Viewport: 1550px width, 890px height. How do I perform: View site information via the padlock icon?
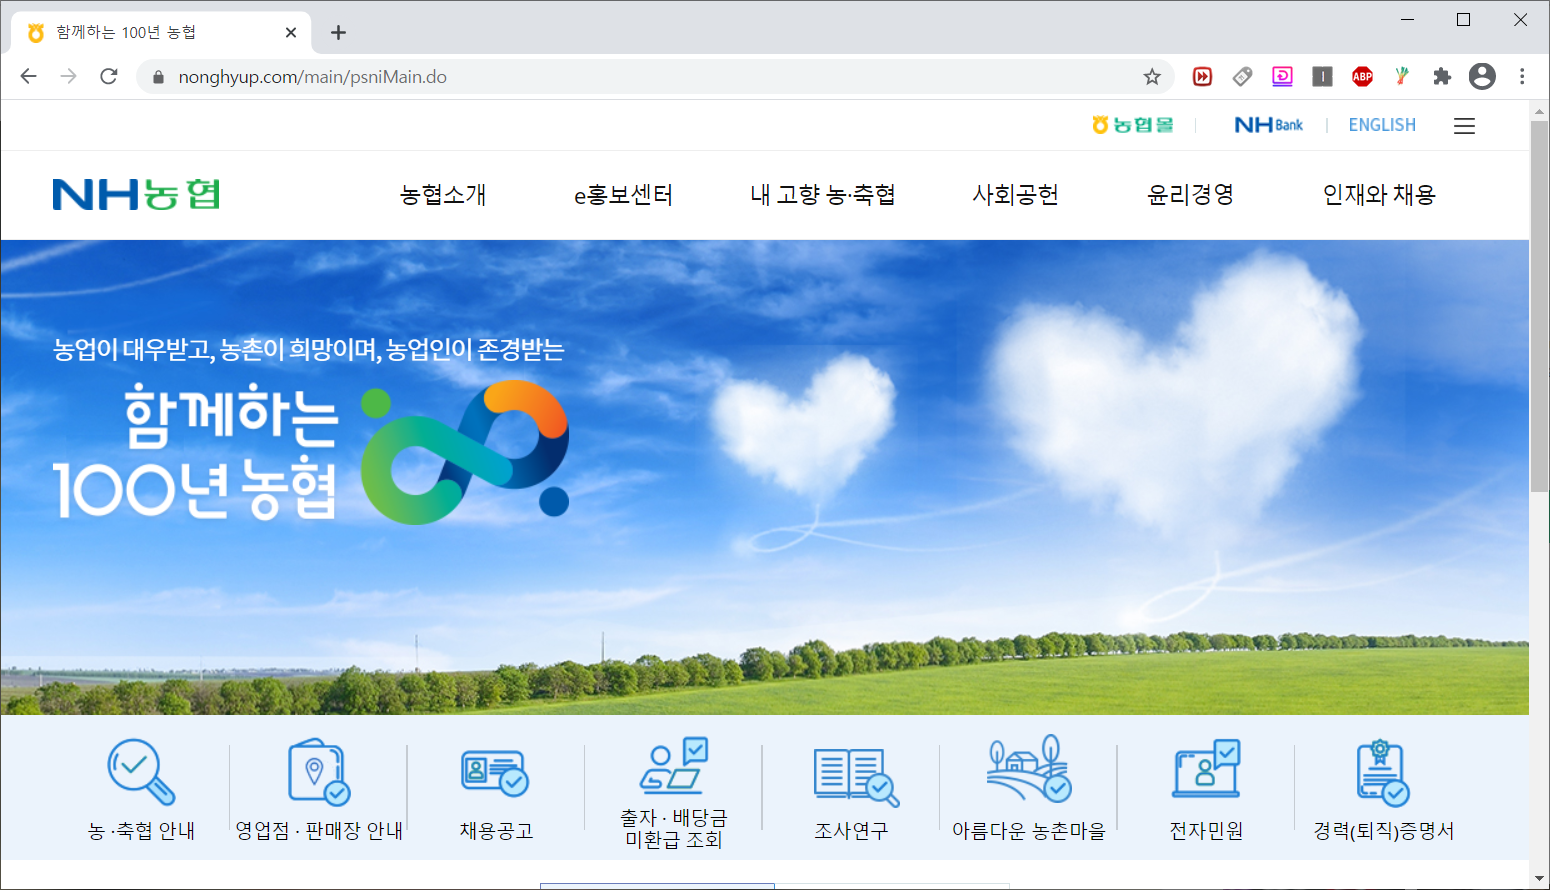click(158, 77)
